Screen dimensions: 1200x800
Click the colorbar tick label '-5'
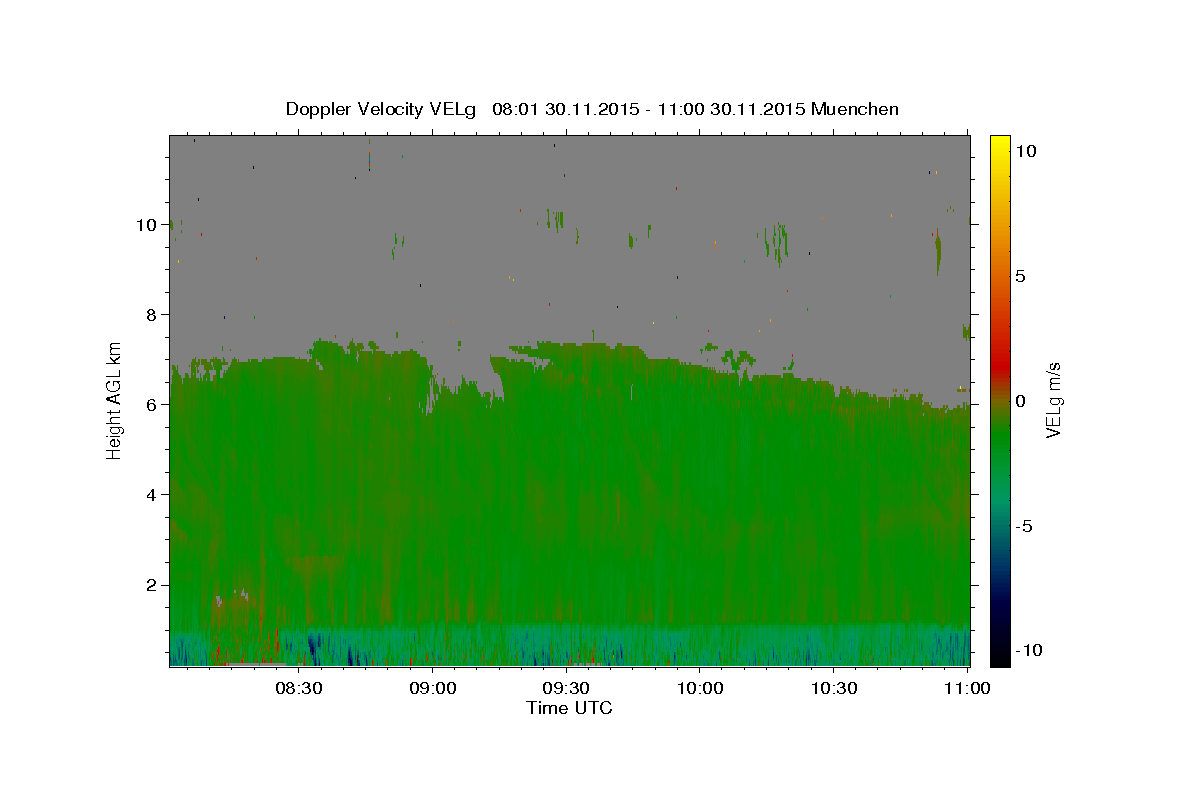1022,526
